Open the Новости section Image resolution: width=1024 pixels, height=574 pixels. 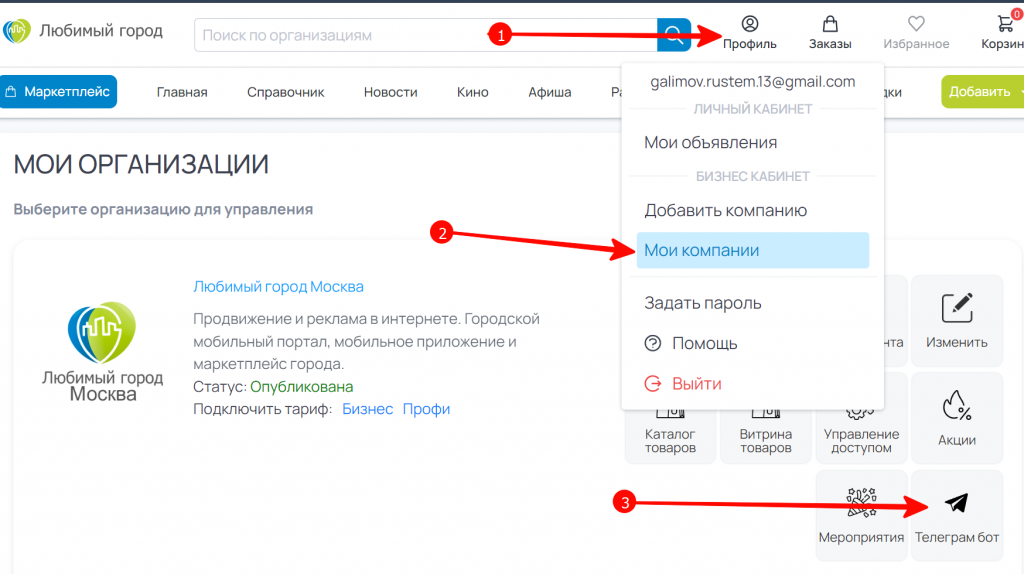coord(391,92)
